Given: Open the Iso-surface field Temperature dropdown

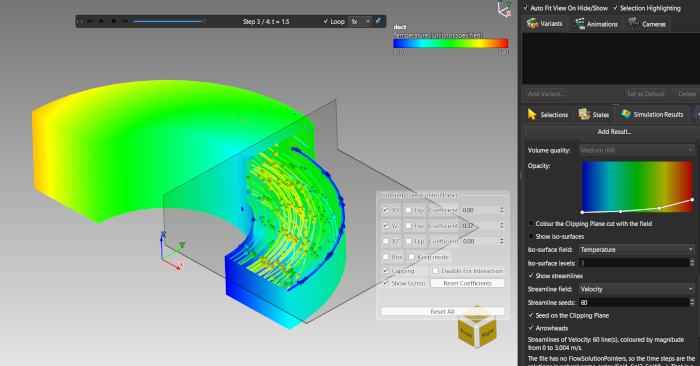Looking at the screenshot, I should (x=637, y=250).
